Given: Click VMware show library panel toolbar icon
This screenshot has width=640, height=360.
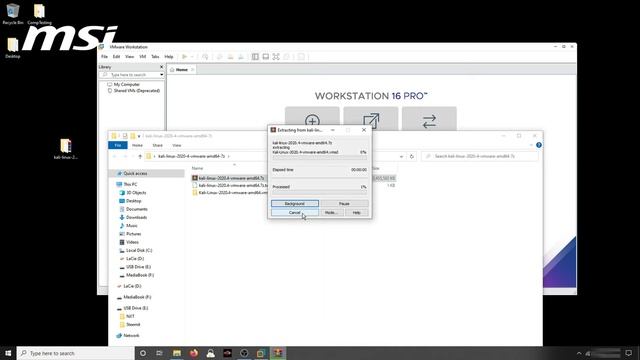Looking at the screenshot, I should 255,57.
